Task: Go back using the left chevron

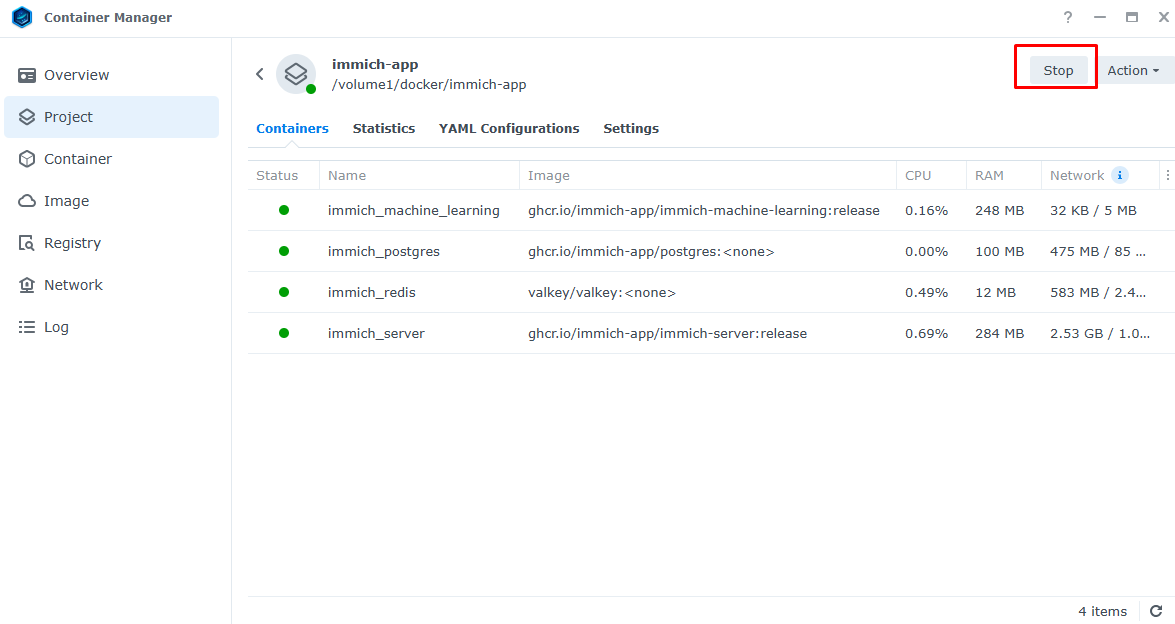Action: (x=260, y=74)
